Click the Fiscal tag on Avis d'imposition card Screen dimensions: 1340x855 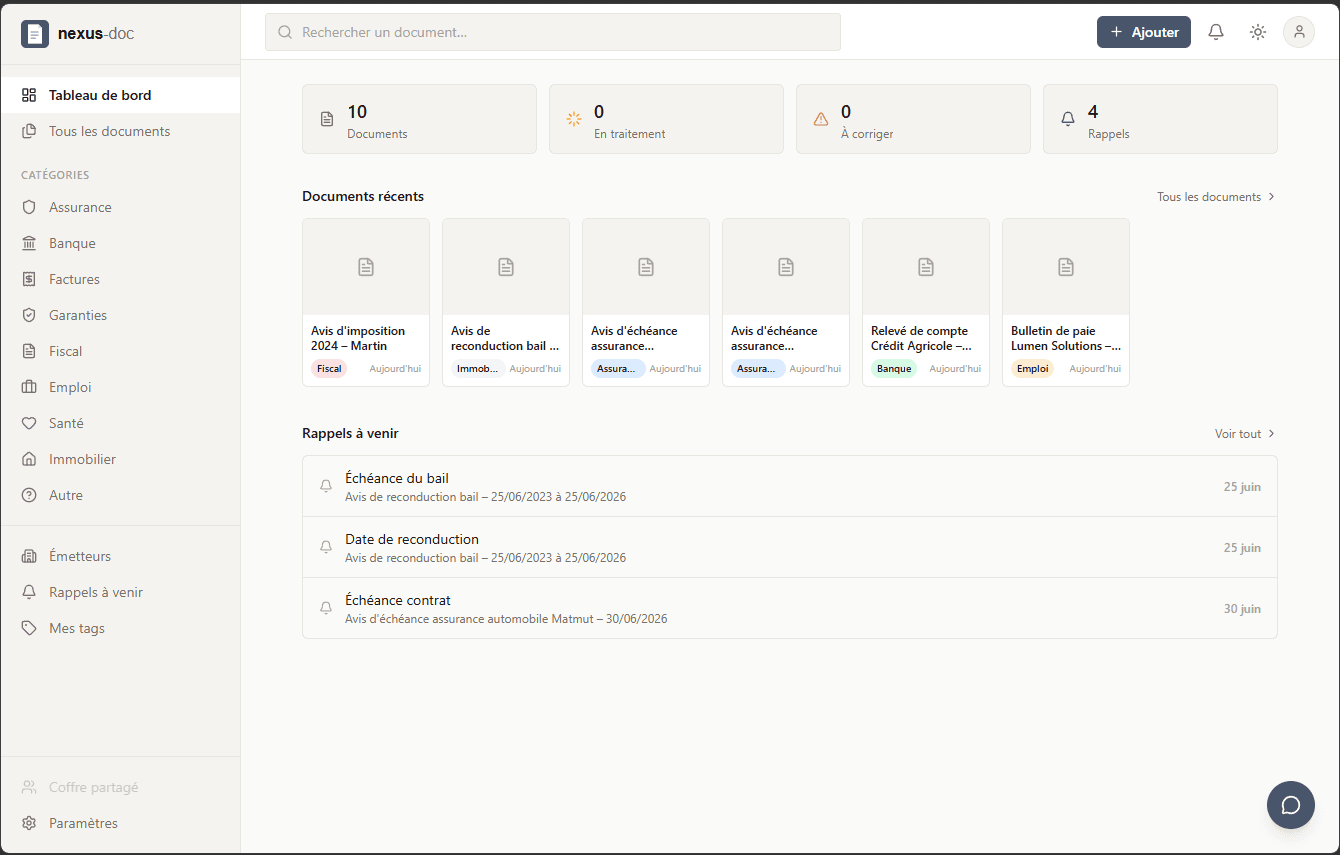point(329,369)
